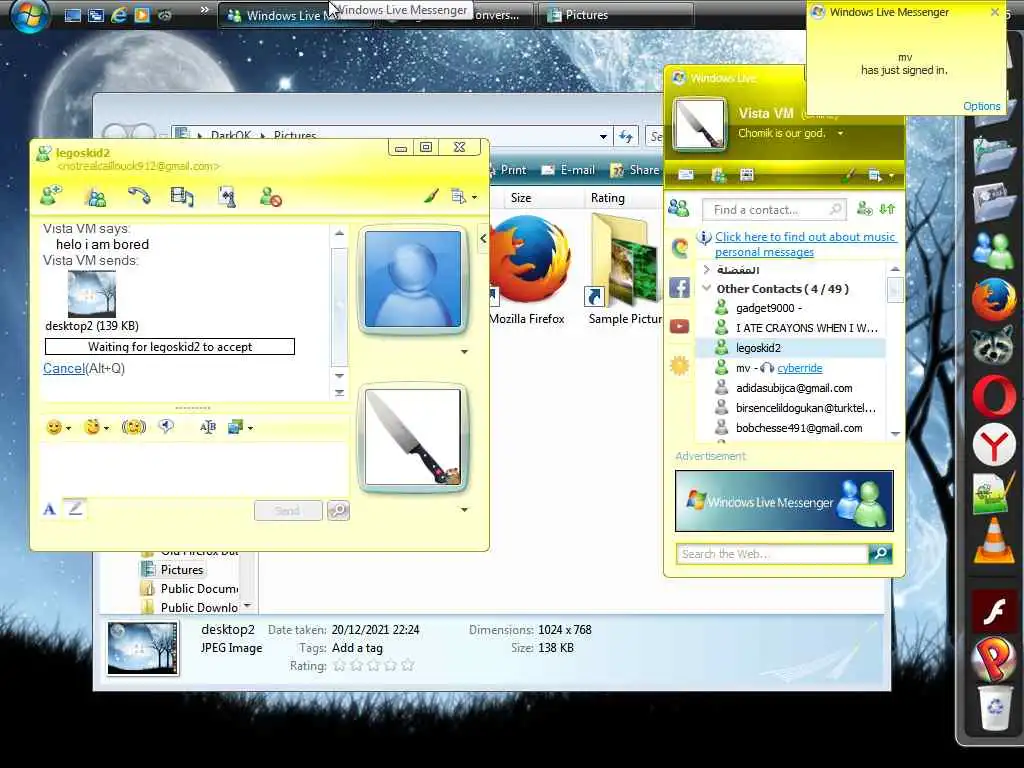The height and width of the screenshot is (768, 1024).
Task: Open the color scheme paintbrush in chat window
Action: (431, 195)
